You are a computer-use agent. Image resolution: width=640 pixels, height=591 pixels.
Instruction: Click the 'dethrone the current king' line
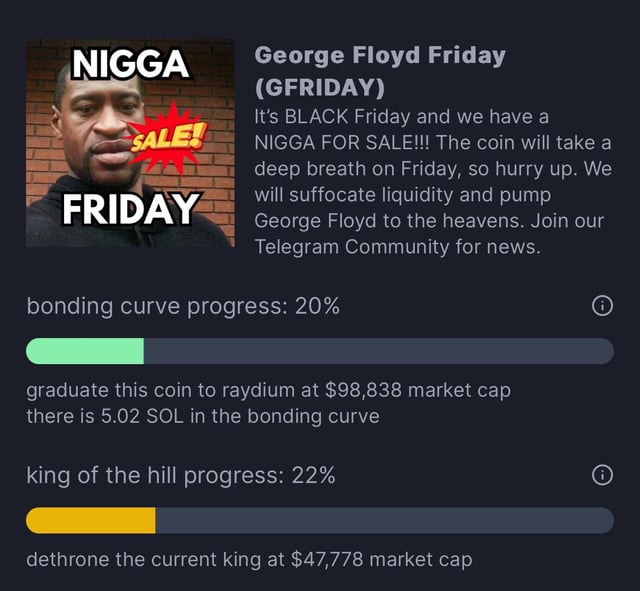[248, 559]
